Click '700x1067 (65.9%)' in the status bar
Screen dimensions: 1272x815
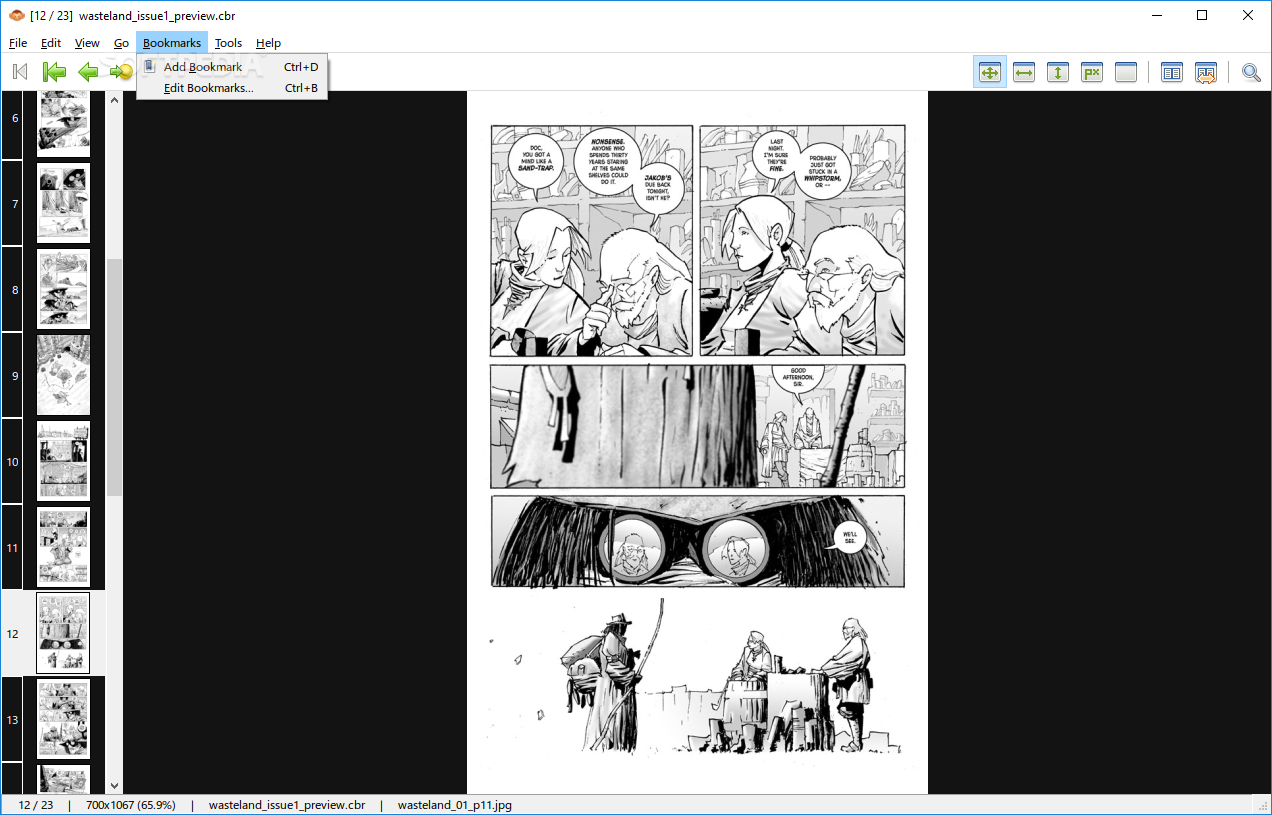coord(130,805)
